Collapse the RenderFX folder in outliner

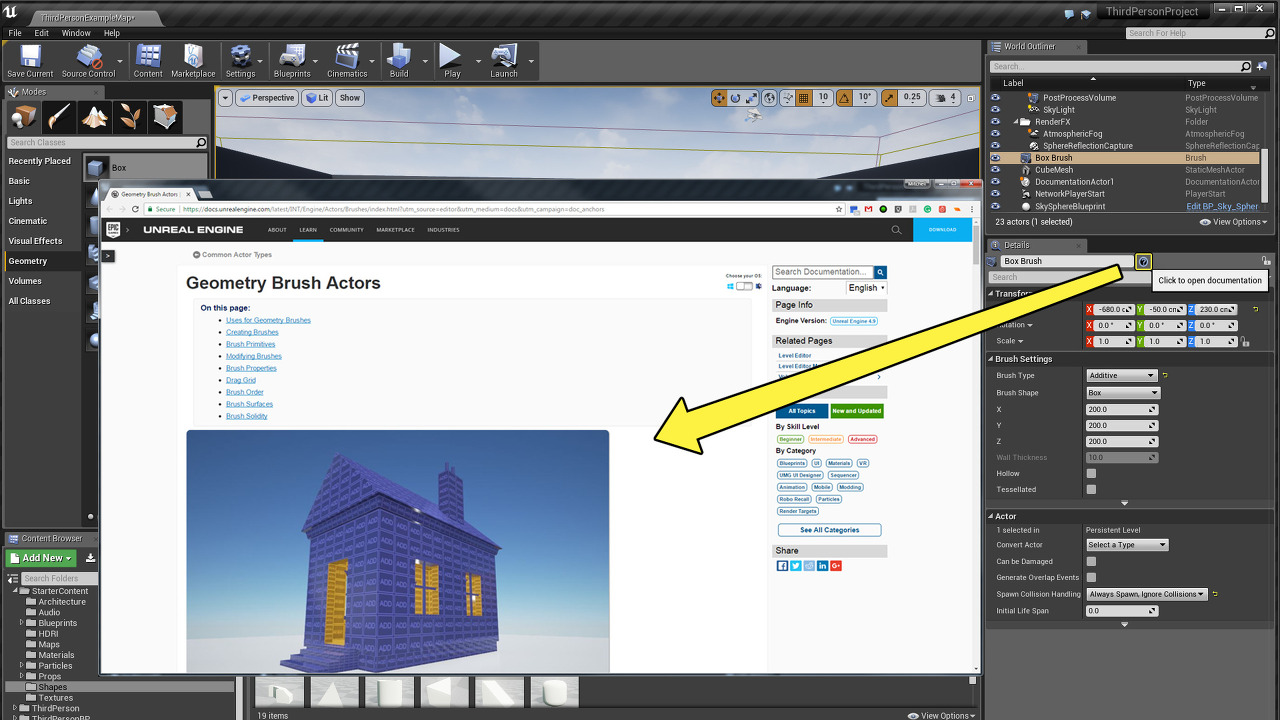point(1015,122)
